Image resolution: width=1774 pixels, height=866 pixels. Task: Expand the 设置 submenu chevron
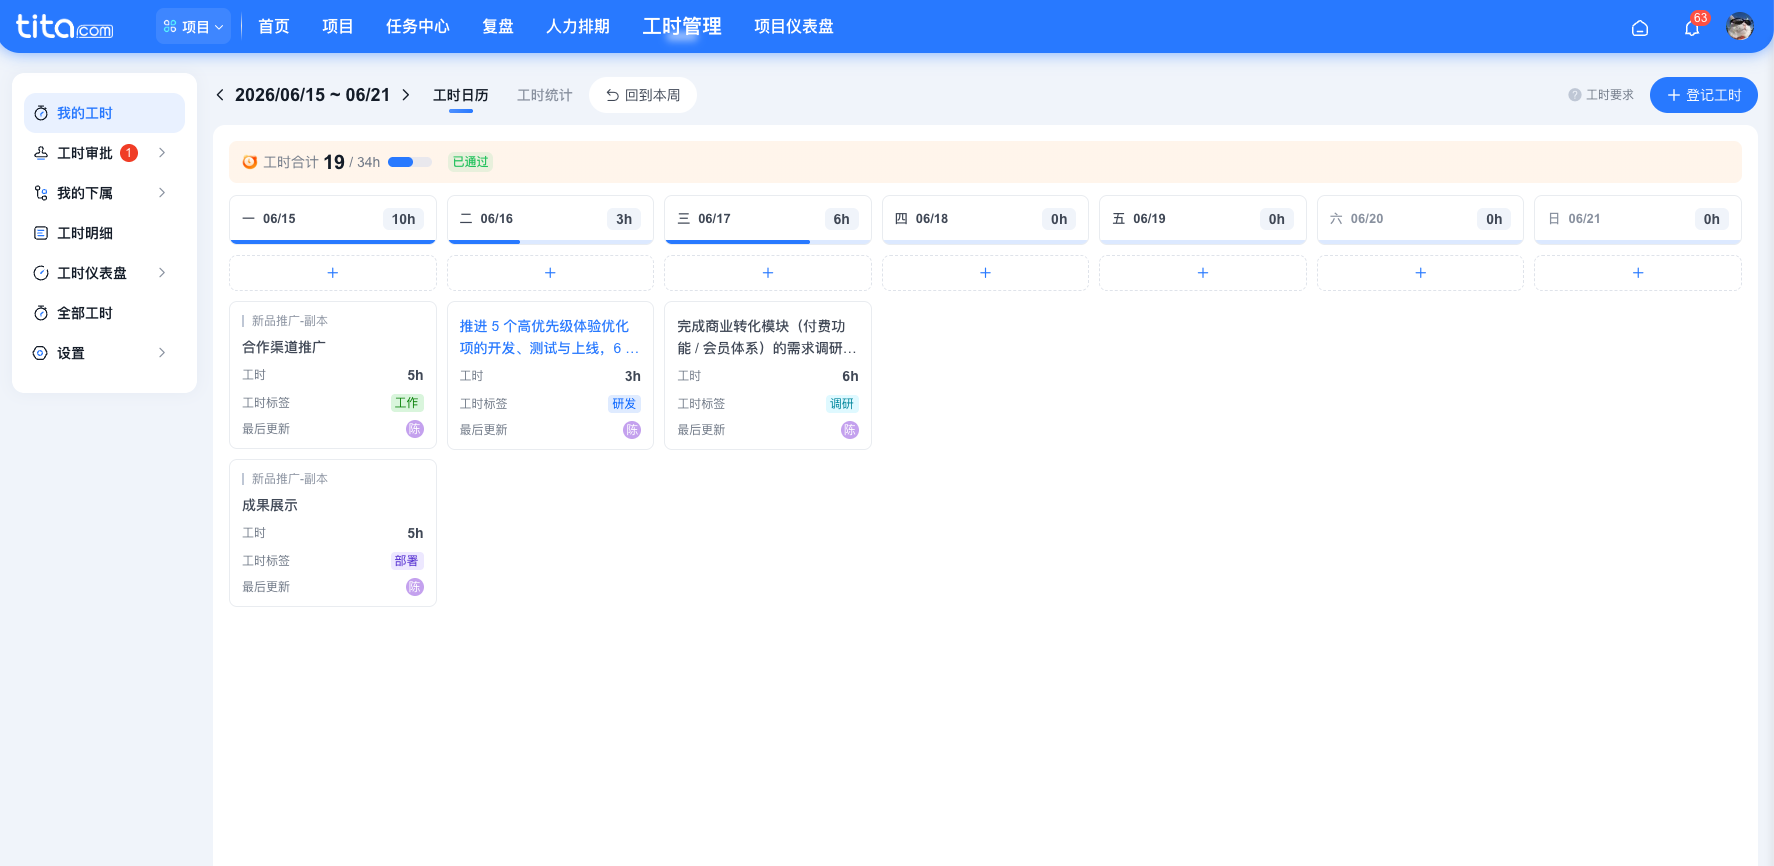pyautogui.click(x=162, y=353)
